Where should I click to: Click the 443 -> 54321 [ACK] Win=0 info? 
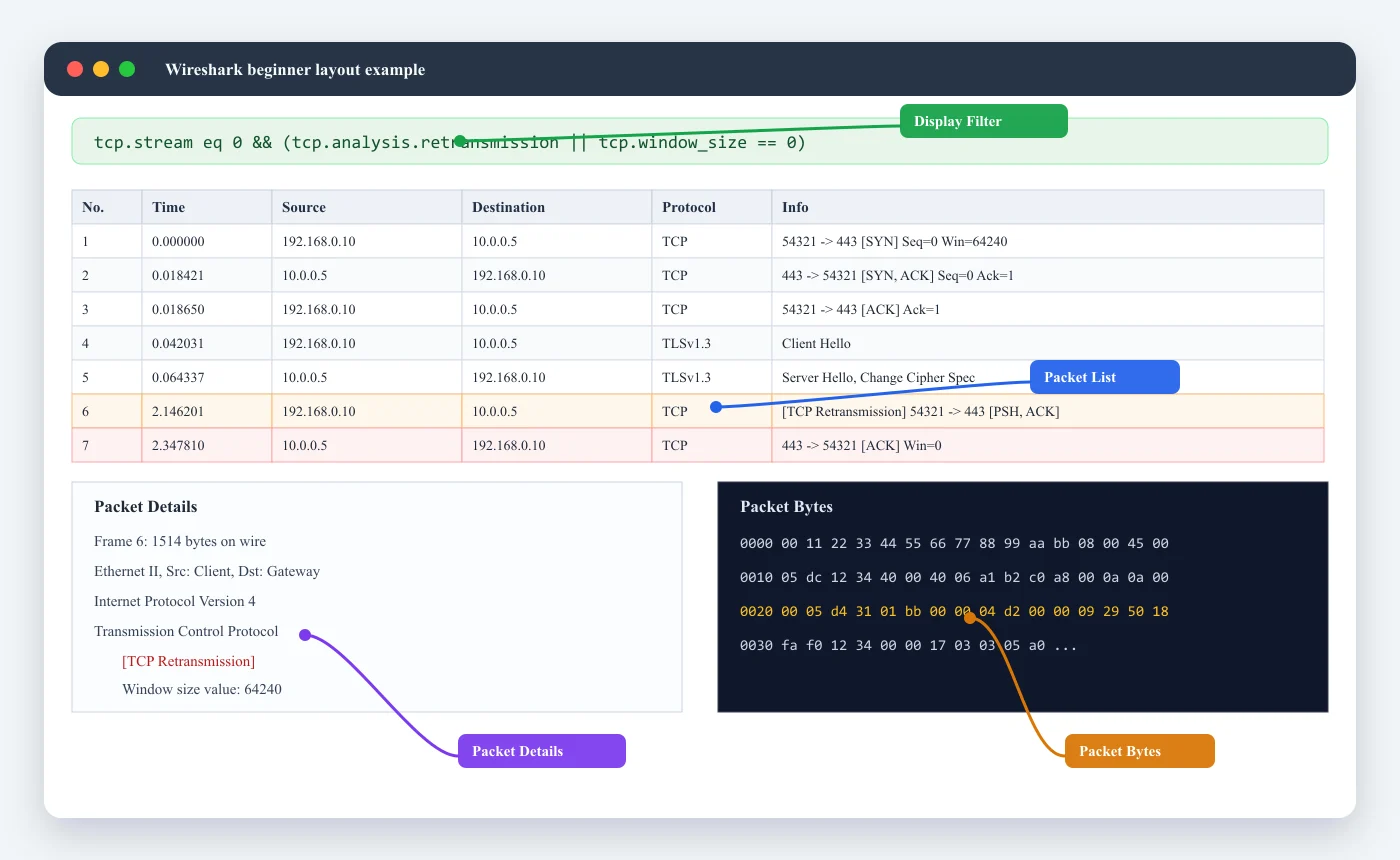(x=862, y=445)
